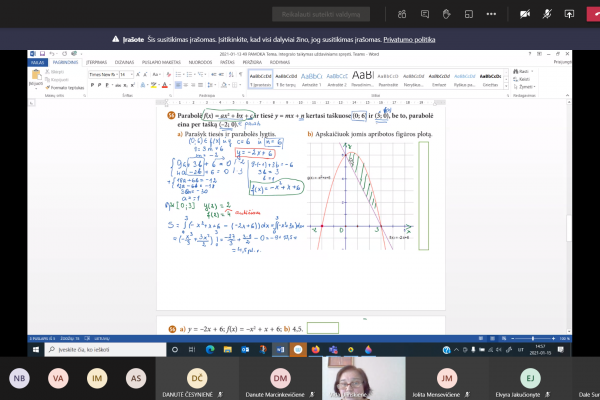The height and width of the screenshot is (400, 600).
Task: Click the Windows Start button
Action: click(36, 349)
